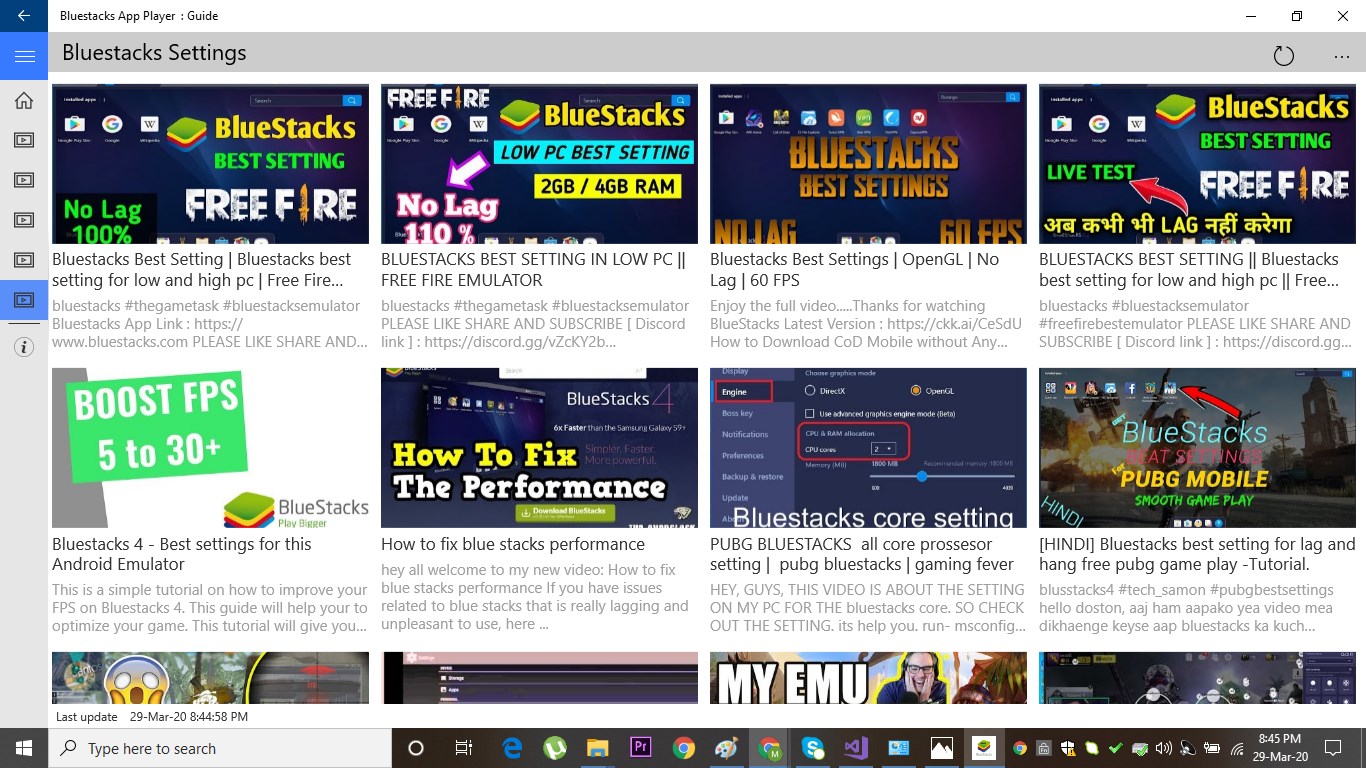Click the info icon at sidebar bottom

pos(23,347)
